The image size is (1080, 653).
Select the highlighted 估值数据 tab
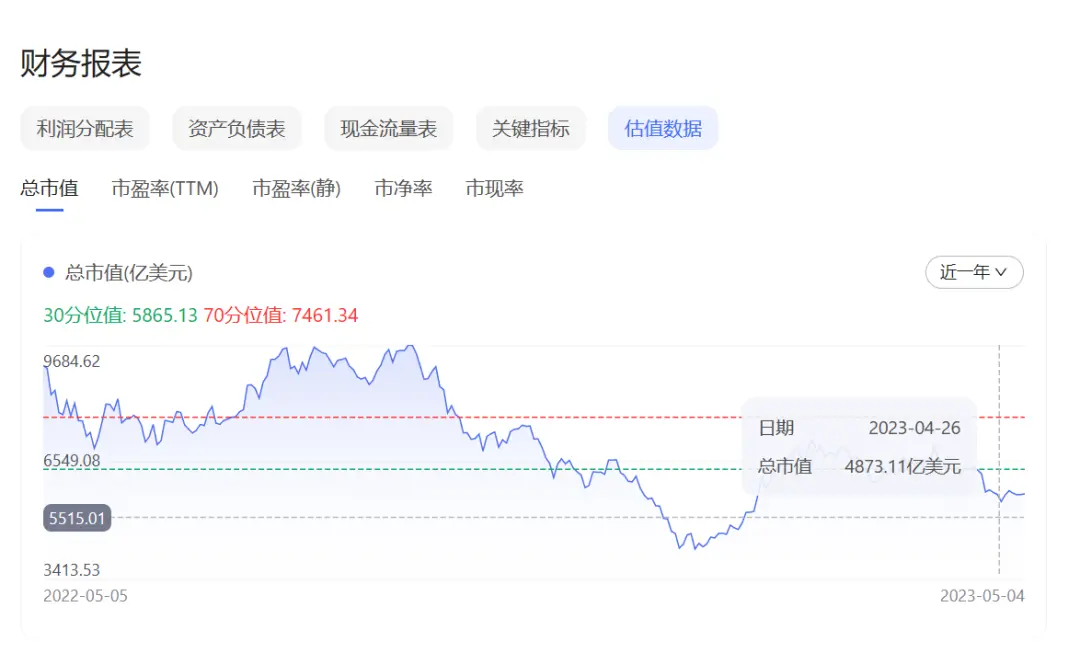coord(663,128)
